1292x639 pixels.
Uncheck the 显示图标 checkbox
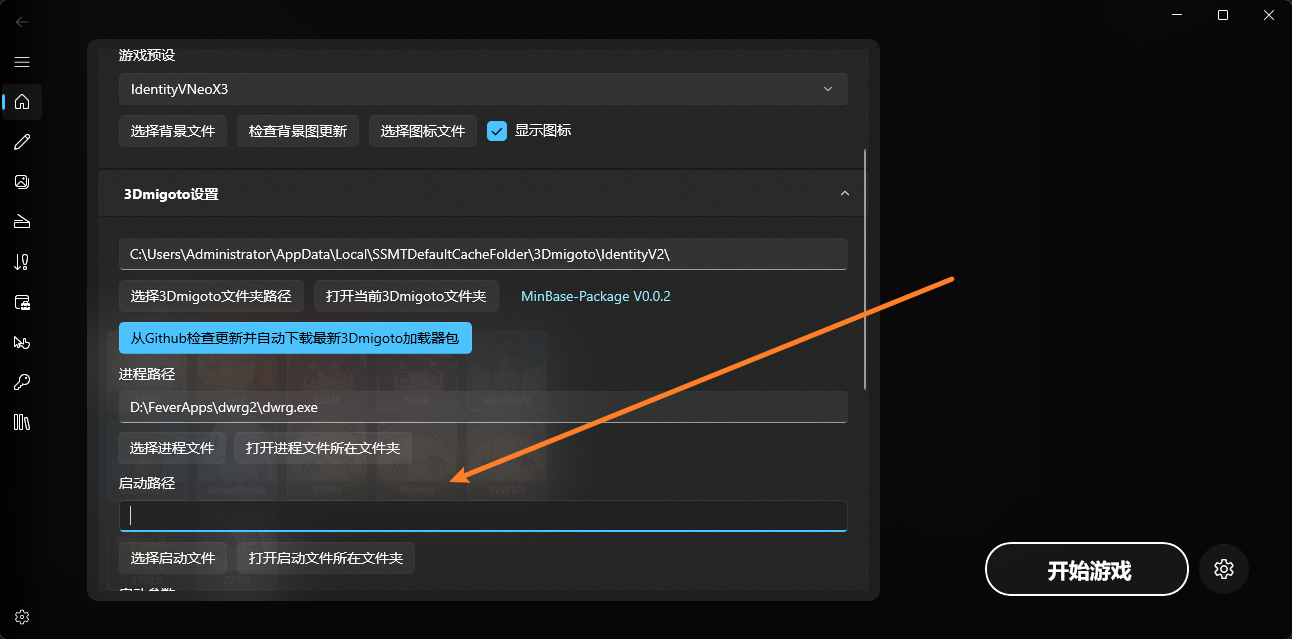[497, 131]
